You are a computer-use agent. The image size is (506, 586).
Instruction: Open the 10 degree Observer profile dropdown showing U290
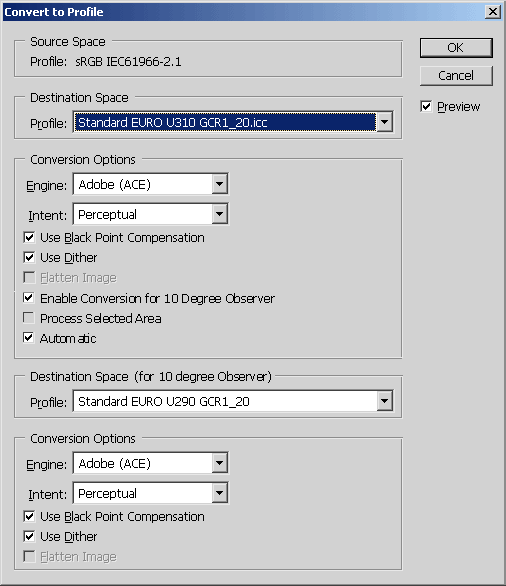233,401
